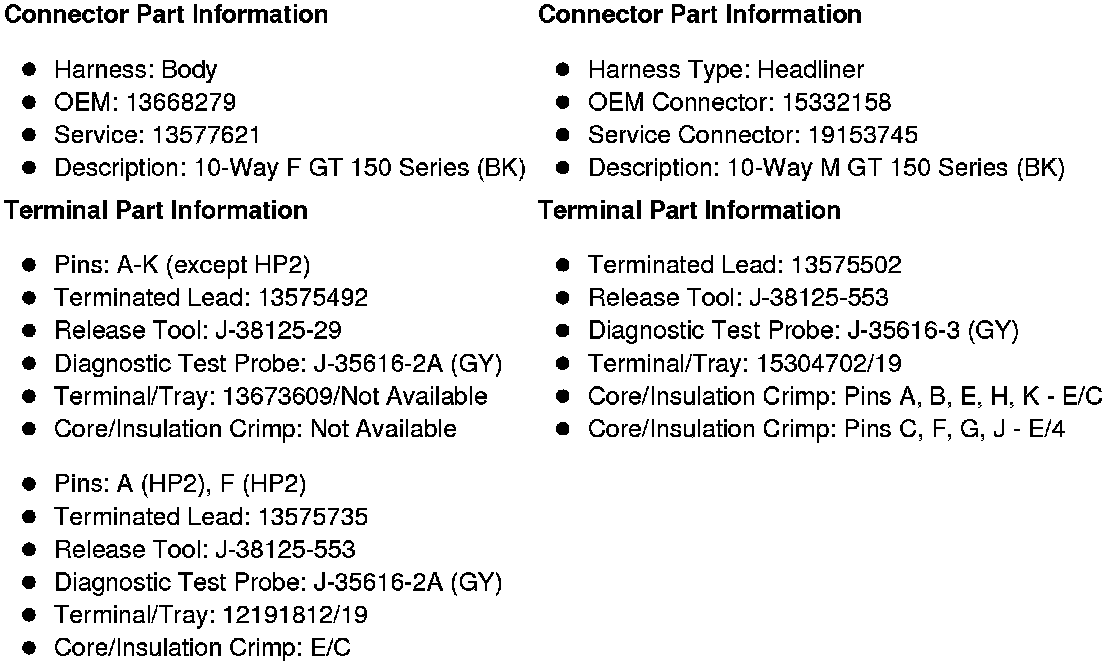
Task: Click the Harness Type: Headliner line
Action: pos(725,70)
